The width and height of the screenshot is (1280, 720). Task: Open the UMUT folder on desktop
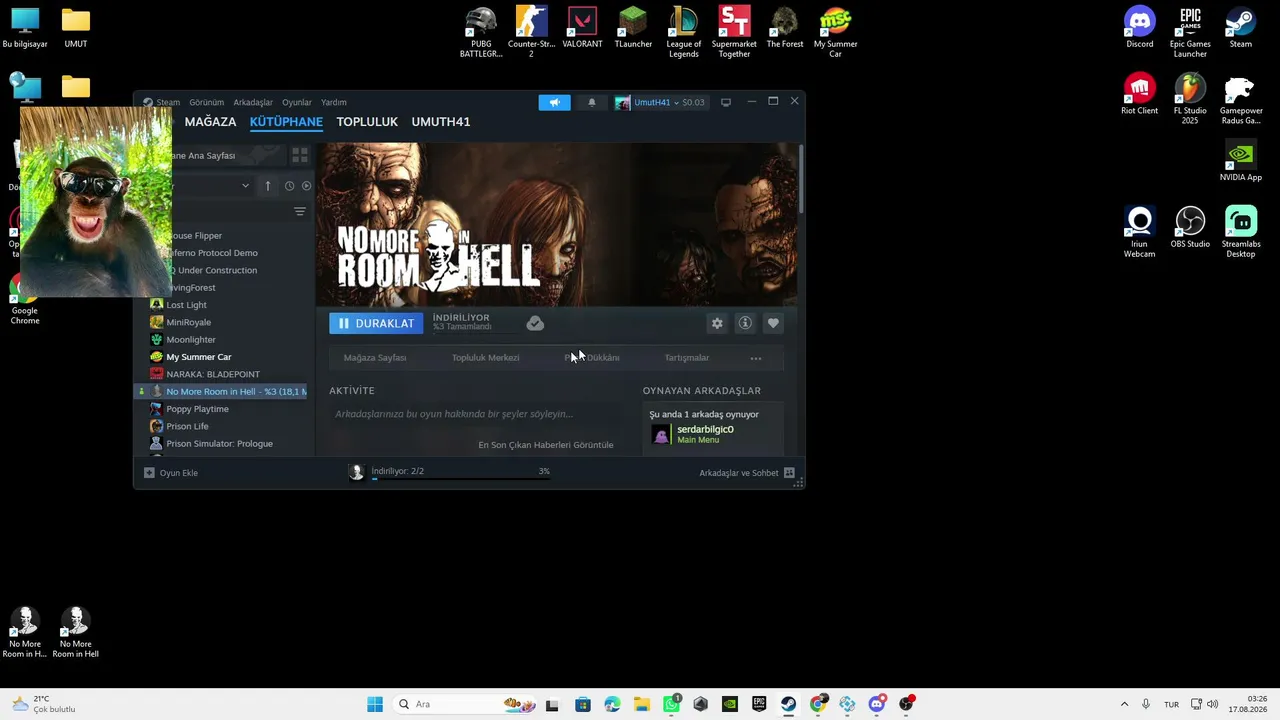pyautogui.click(x=76, y=27)
